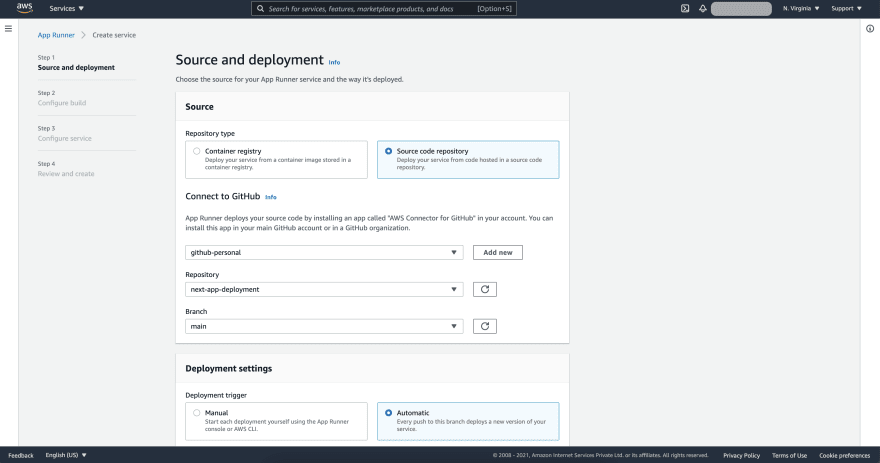Open the Terms of Use link
This screenshot has height=463, width=880.
click(789, 455)
